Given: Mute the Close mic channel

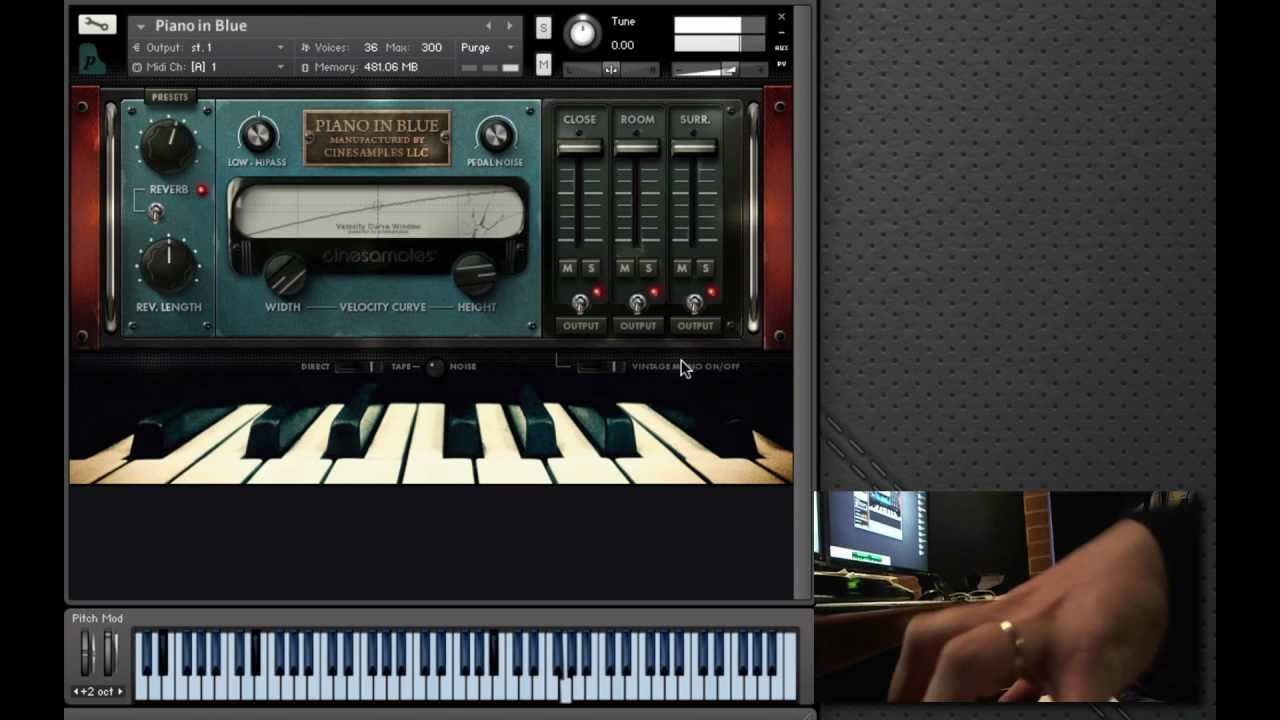Looking at the screenshot, I should pos(568,268).
